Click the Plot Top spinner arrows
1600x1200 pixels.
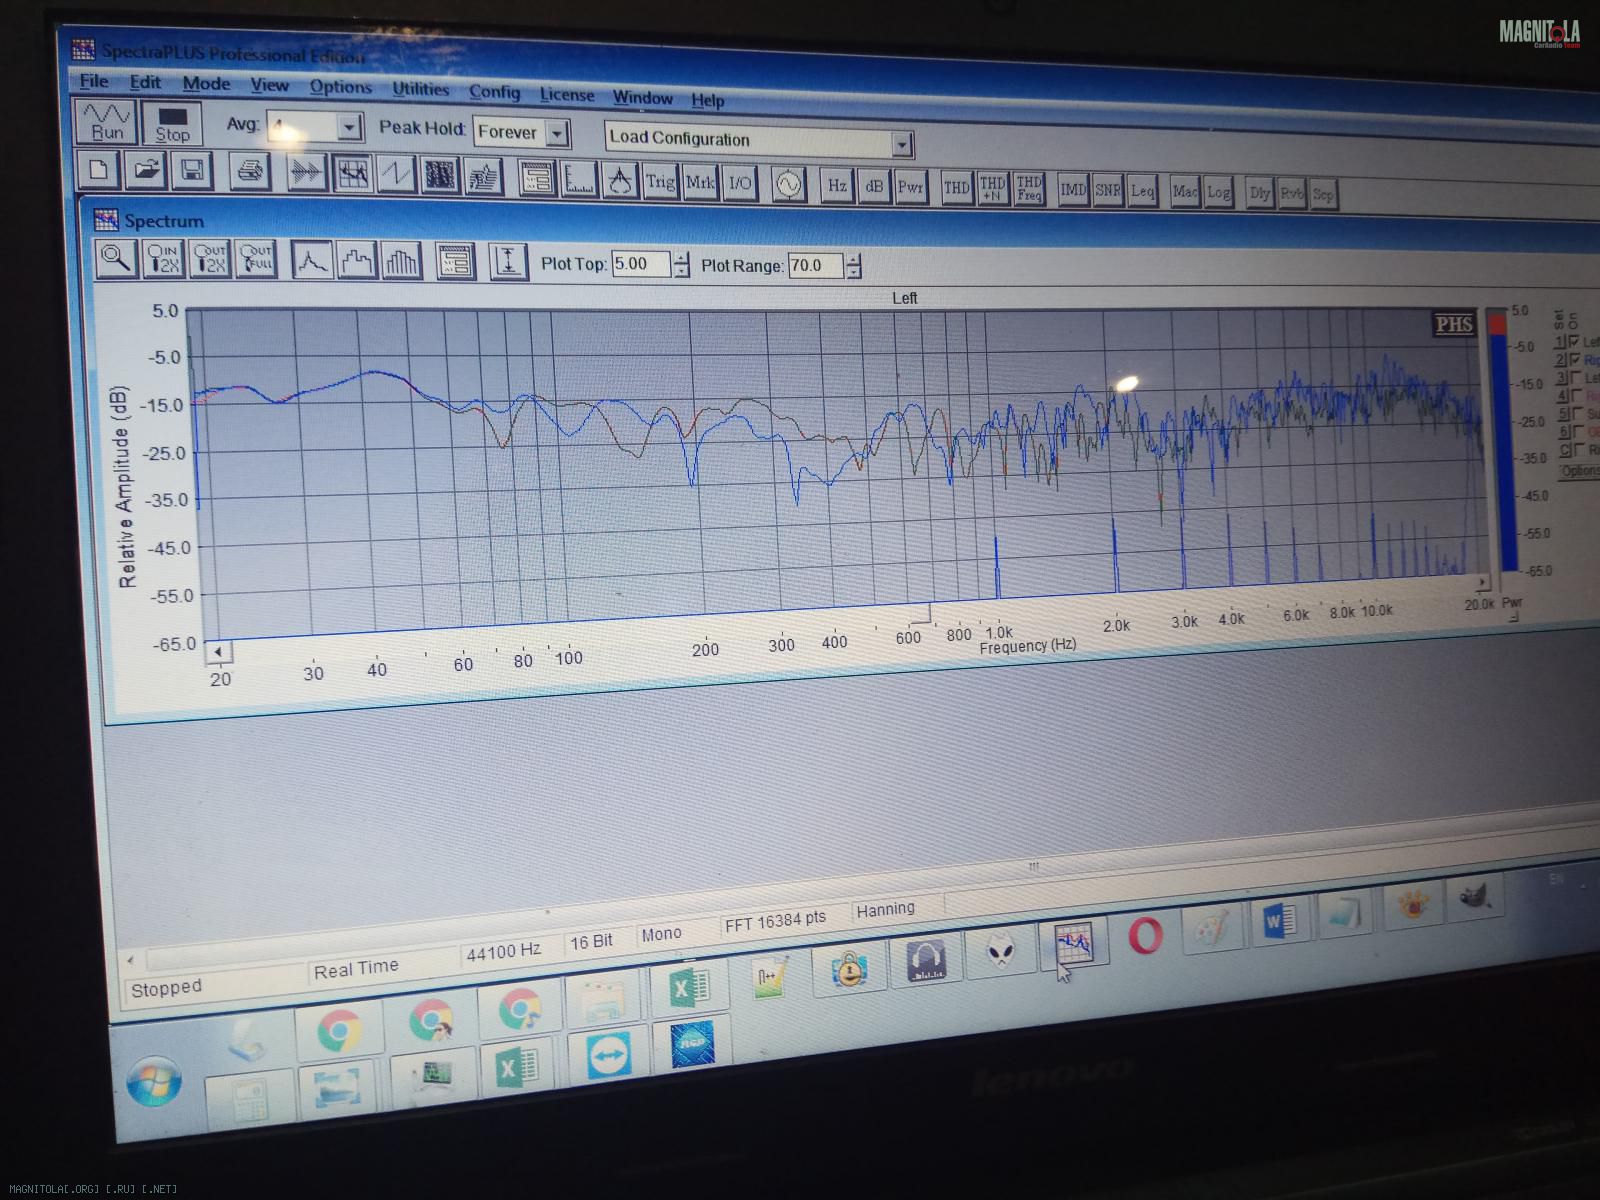(681, 265)
